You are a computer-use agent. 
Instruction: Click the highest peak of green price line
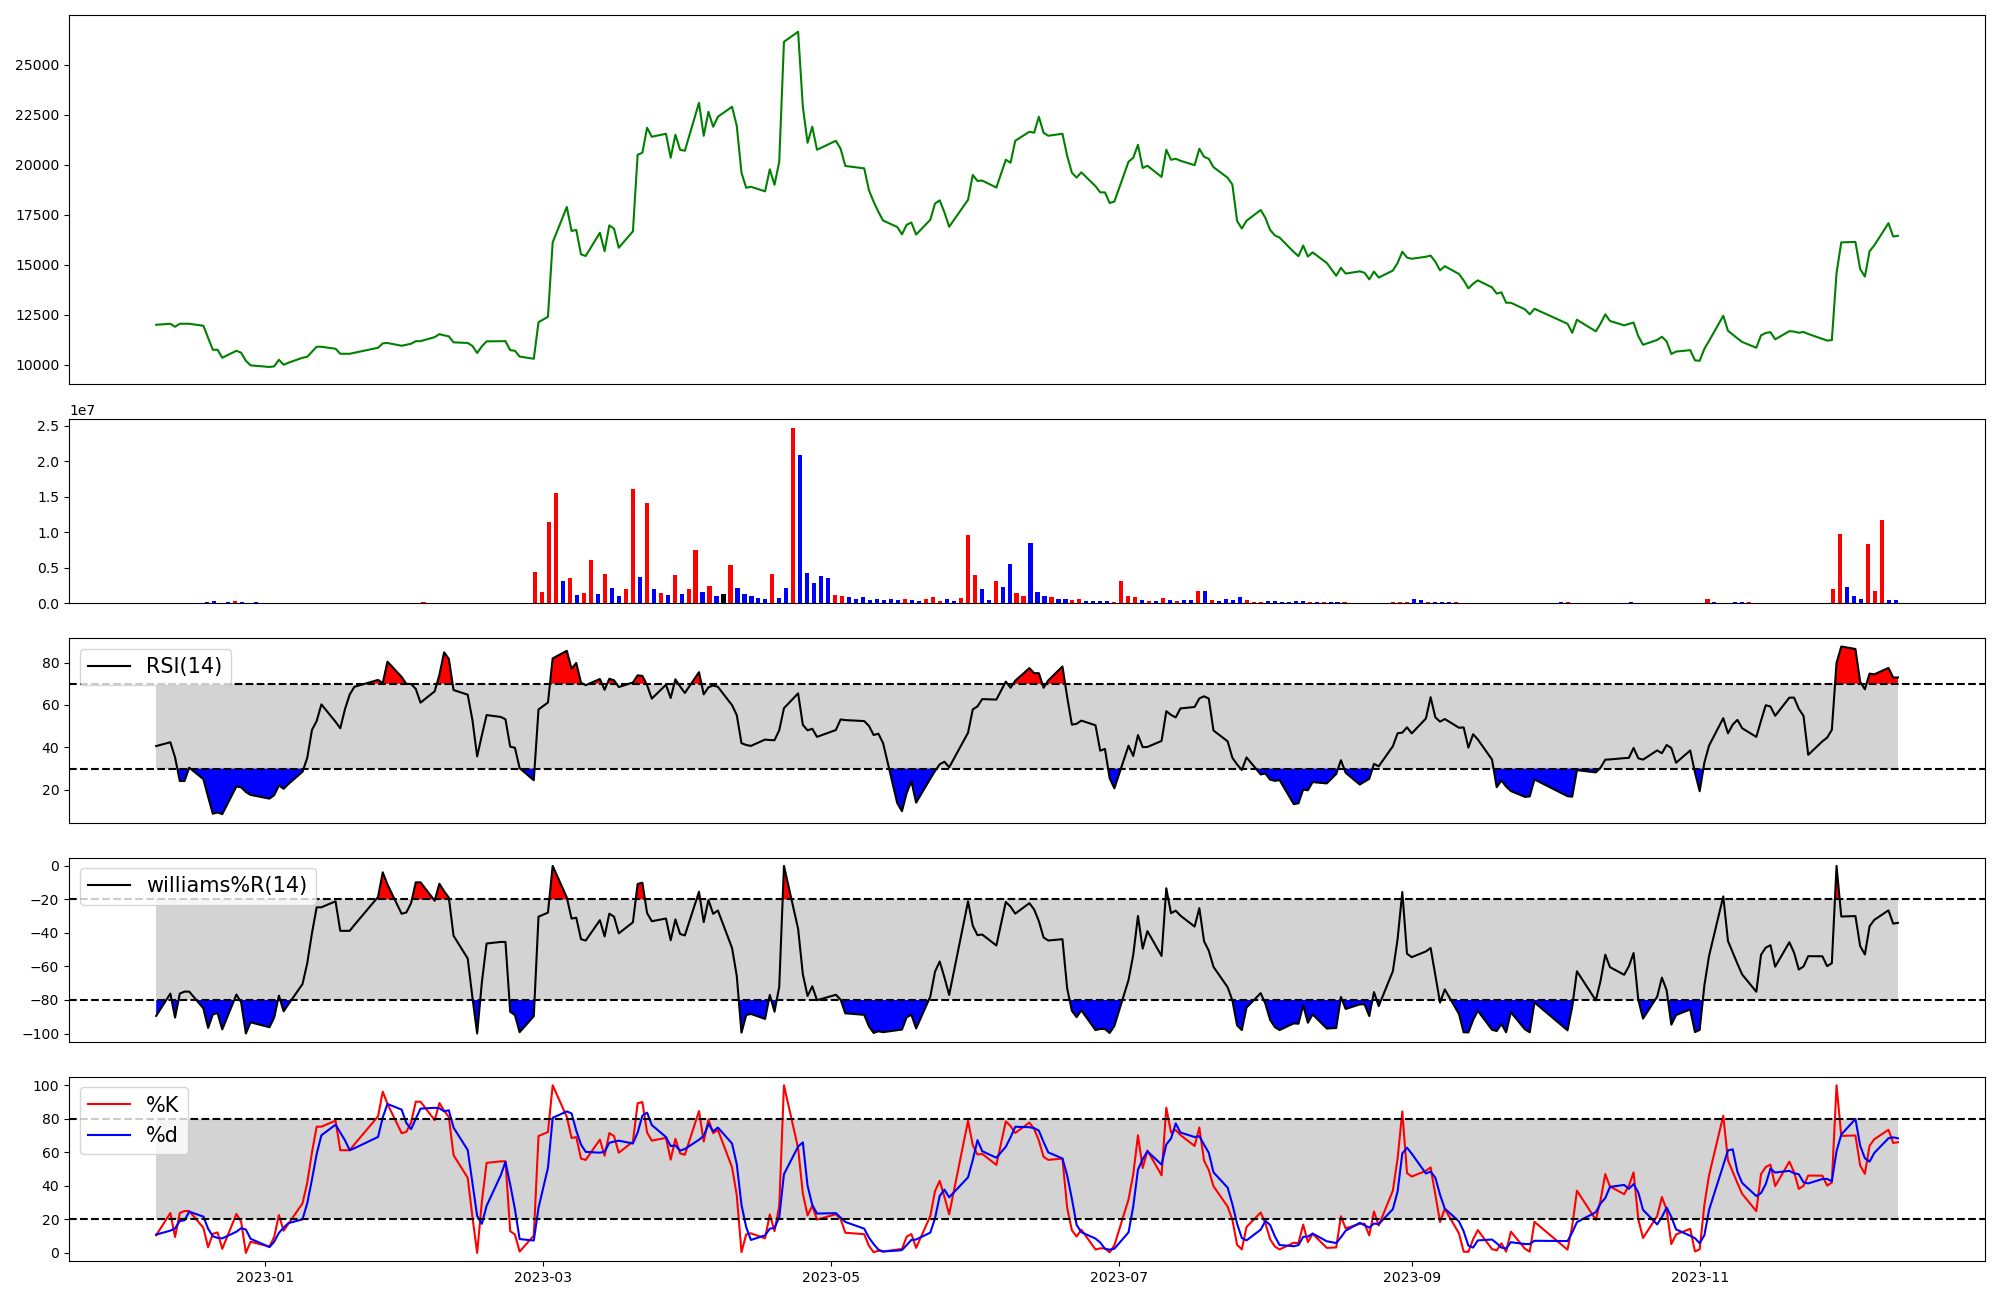(x=797, y=33)
